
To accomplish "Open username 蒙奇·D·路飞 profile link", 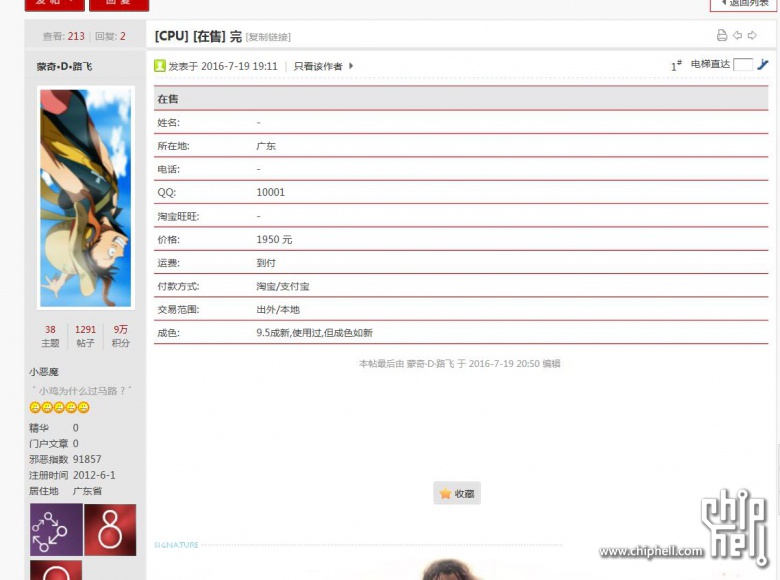I will (64, 66).
